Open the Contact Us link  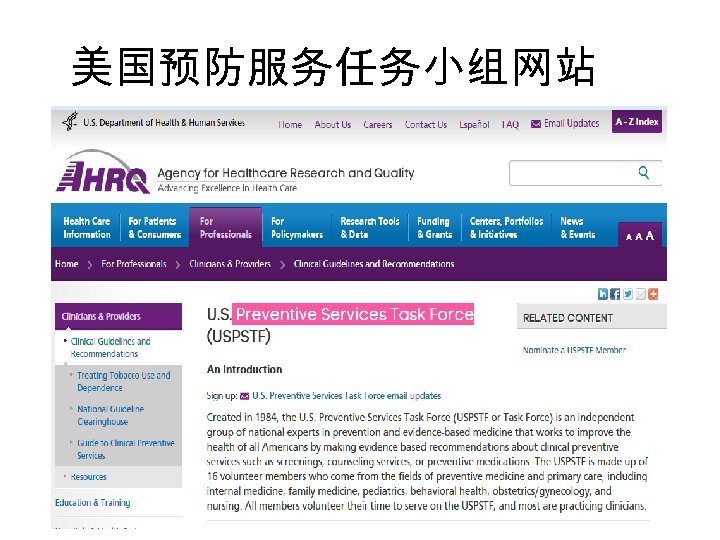426,124
